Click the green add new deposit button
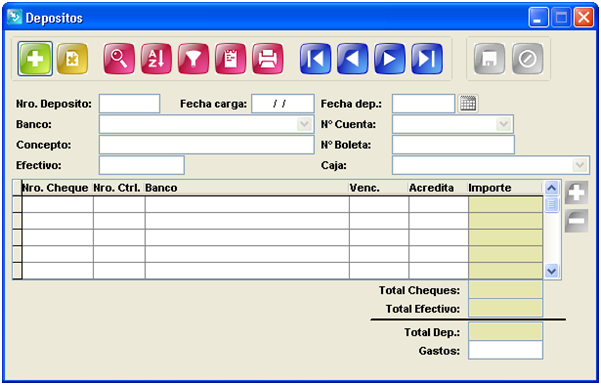This screenshot has height=385, width=601. tap(35, 59)
